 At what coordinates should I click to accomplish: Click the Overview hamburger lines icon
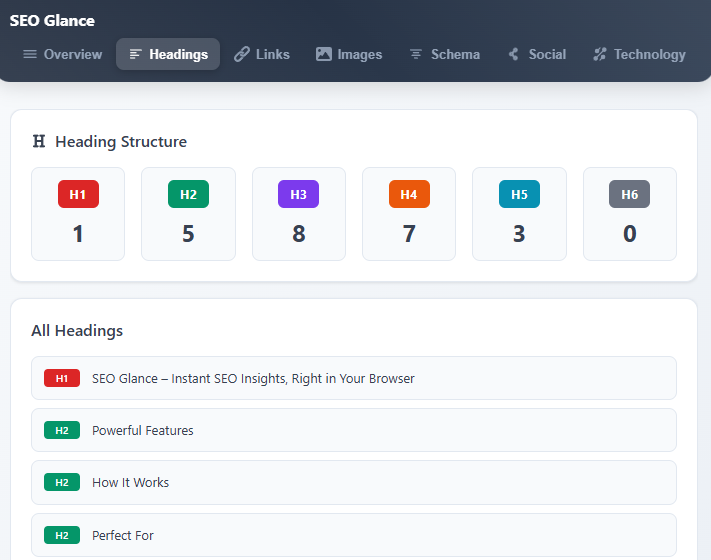coord(30,54)
